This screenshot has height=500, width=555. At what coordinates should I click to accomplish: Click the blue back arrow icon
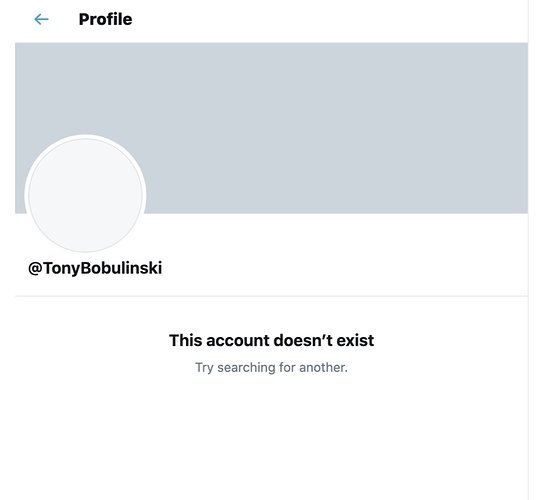tap(41, 19)
